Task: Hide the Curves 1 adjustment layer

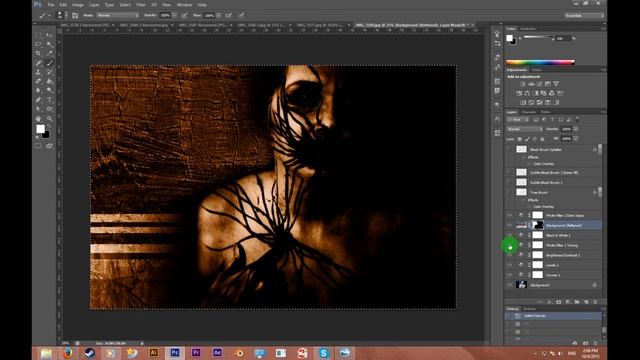Action: (x=509, y=275)
